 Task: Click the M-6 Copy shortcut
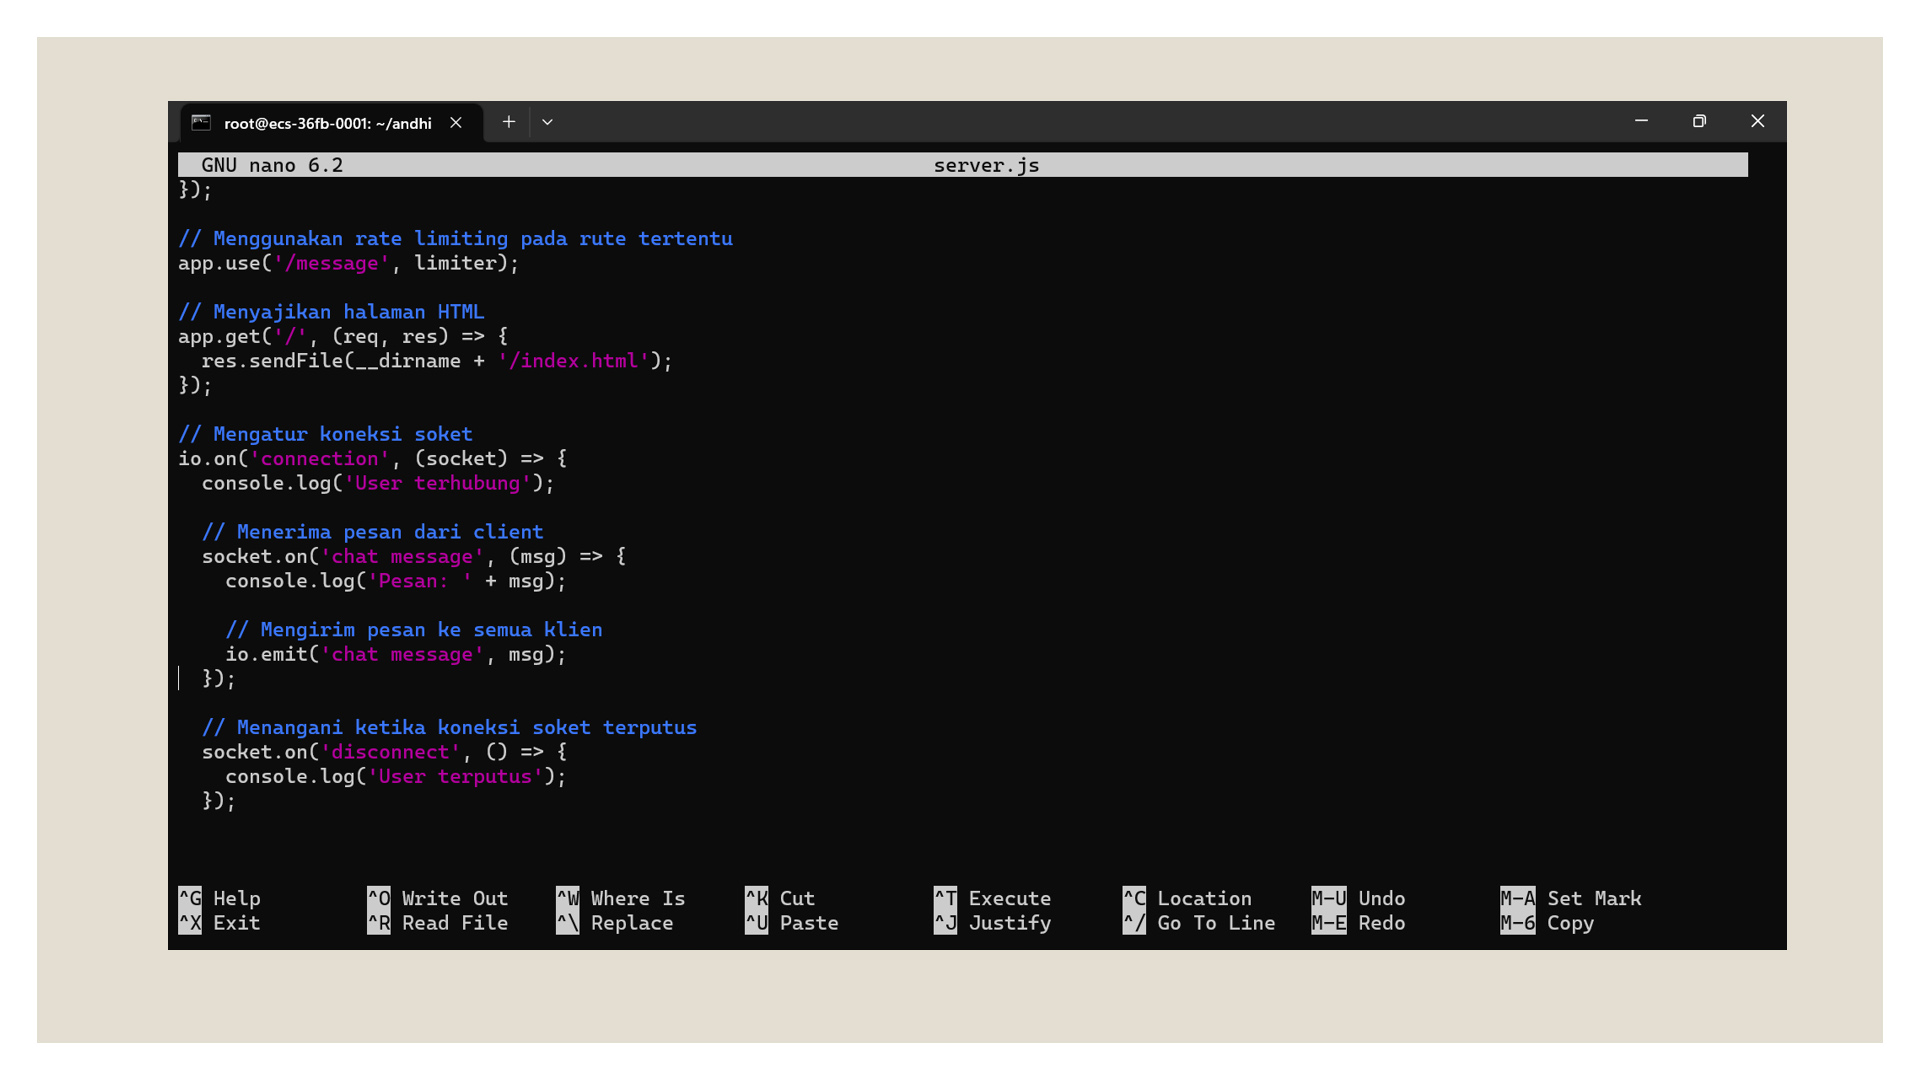point(1548,923)
